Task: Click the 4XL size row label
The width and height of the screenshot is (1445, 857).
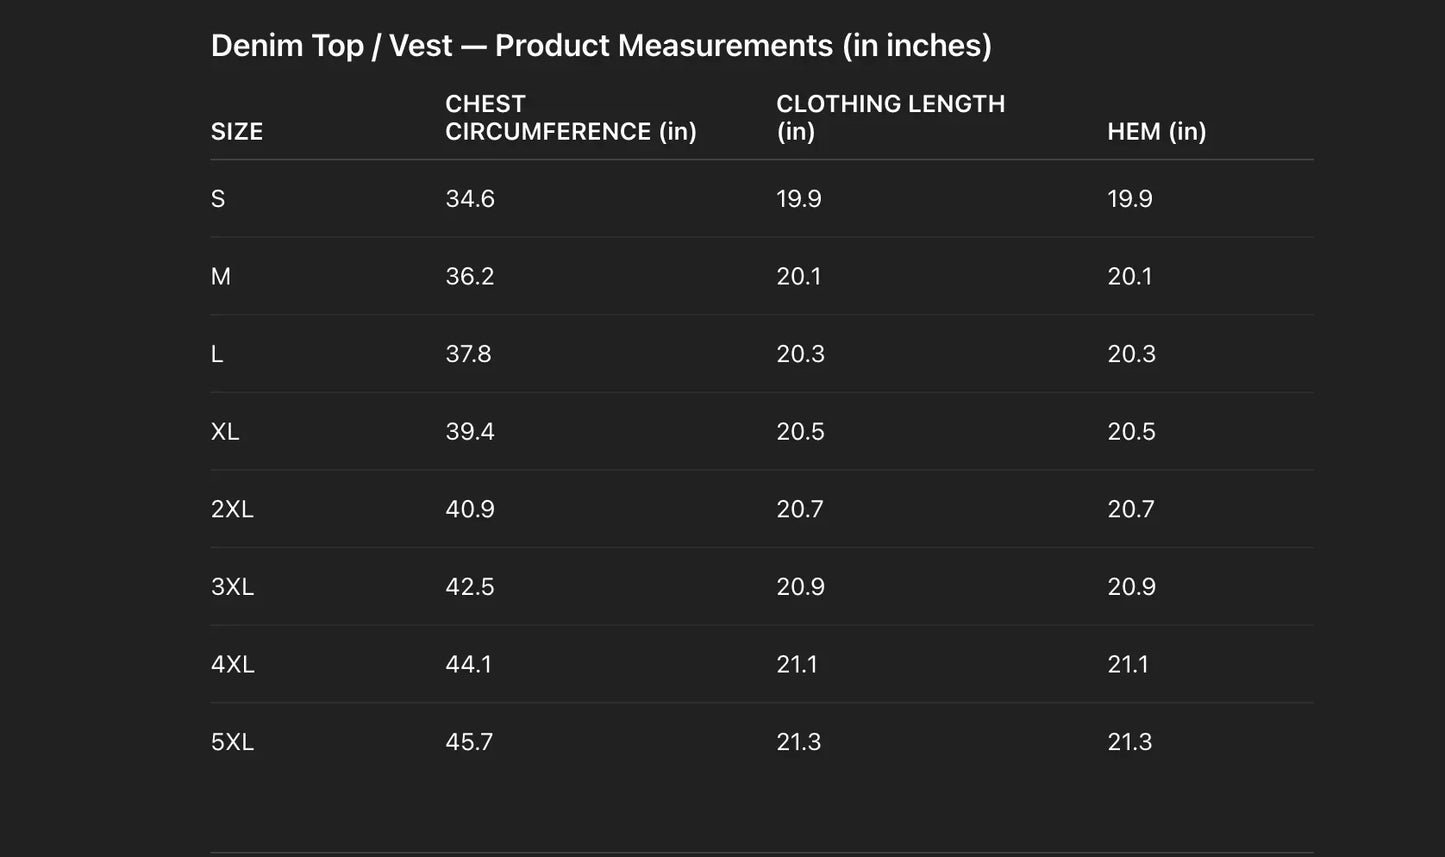Action: click(232, 665)
